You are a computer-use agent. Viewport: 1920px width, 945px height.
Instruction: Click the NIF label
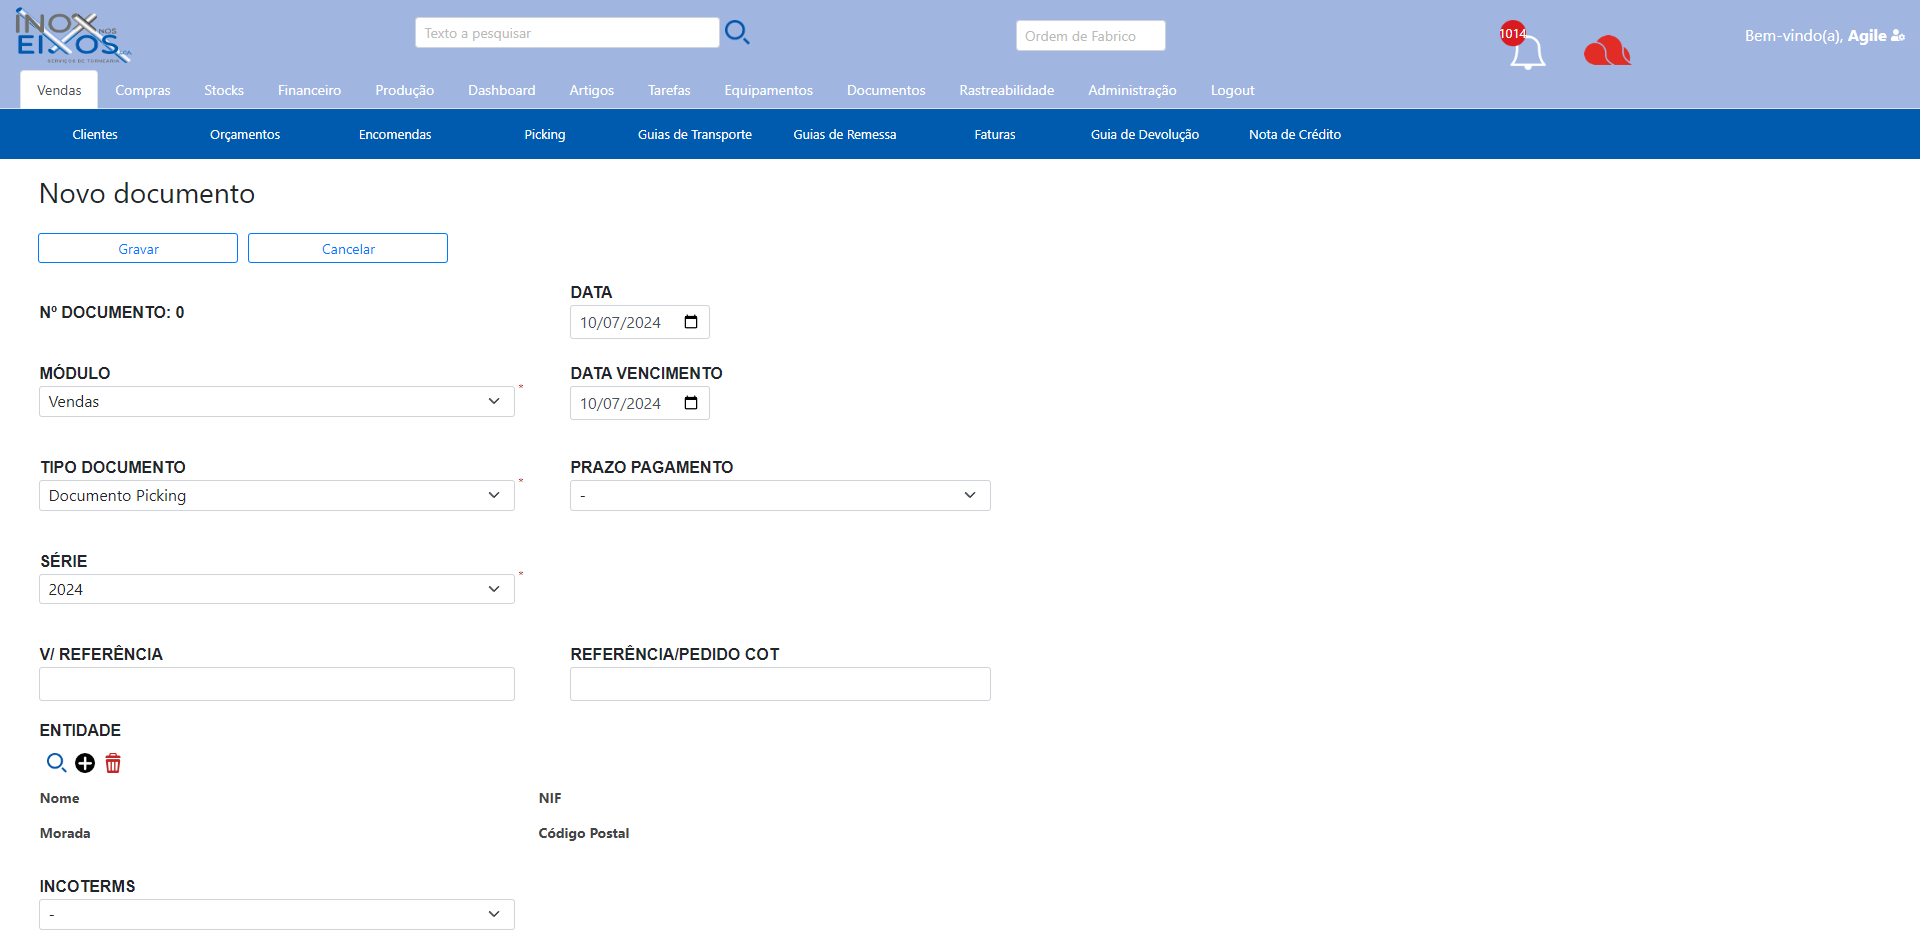point(550,798)
